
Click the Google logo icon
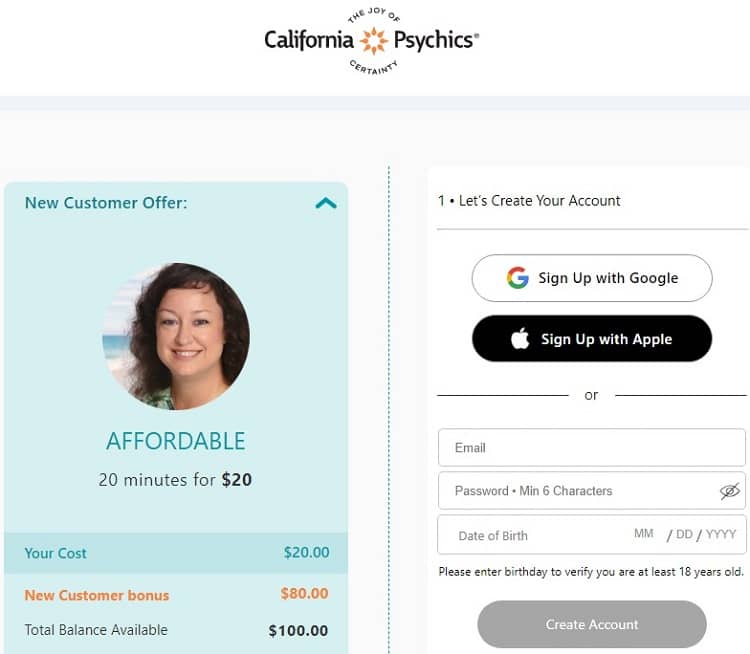[517, 278]
